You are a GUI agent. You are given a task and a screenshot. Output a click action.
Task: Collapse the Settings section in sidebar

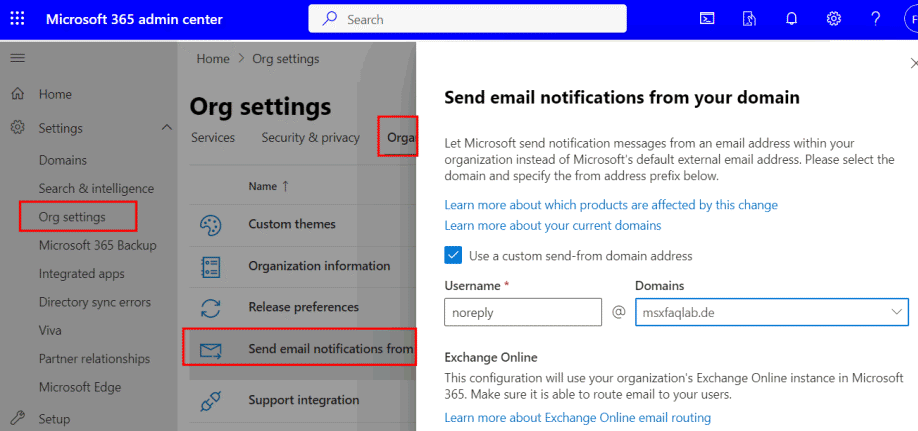pyautogui.click(x=166, y=128)
